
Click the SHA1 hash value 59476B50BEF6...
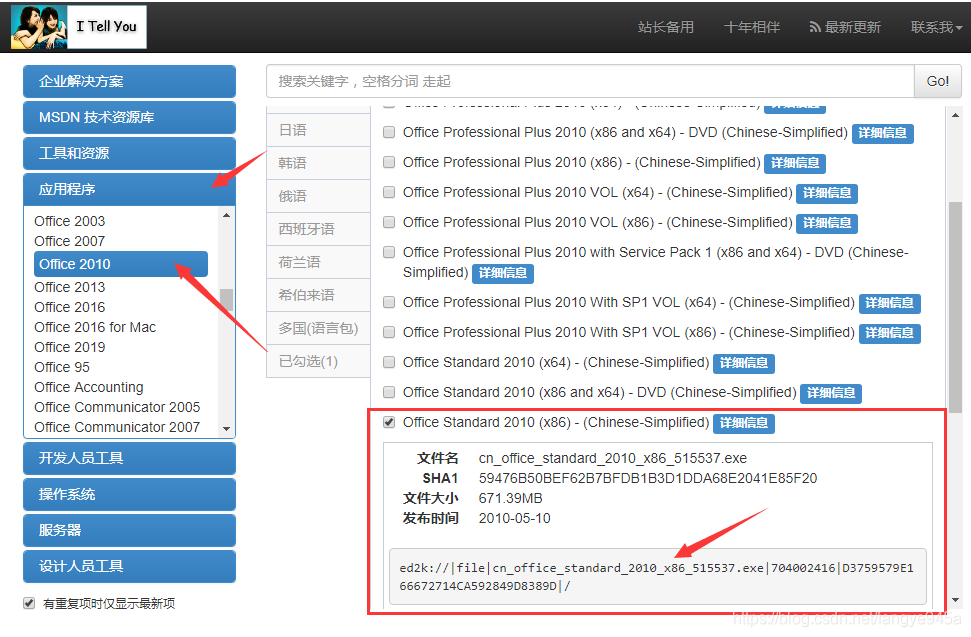point(648,478)
